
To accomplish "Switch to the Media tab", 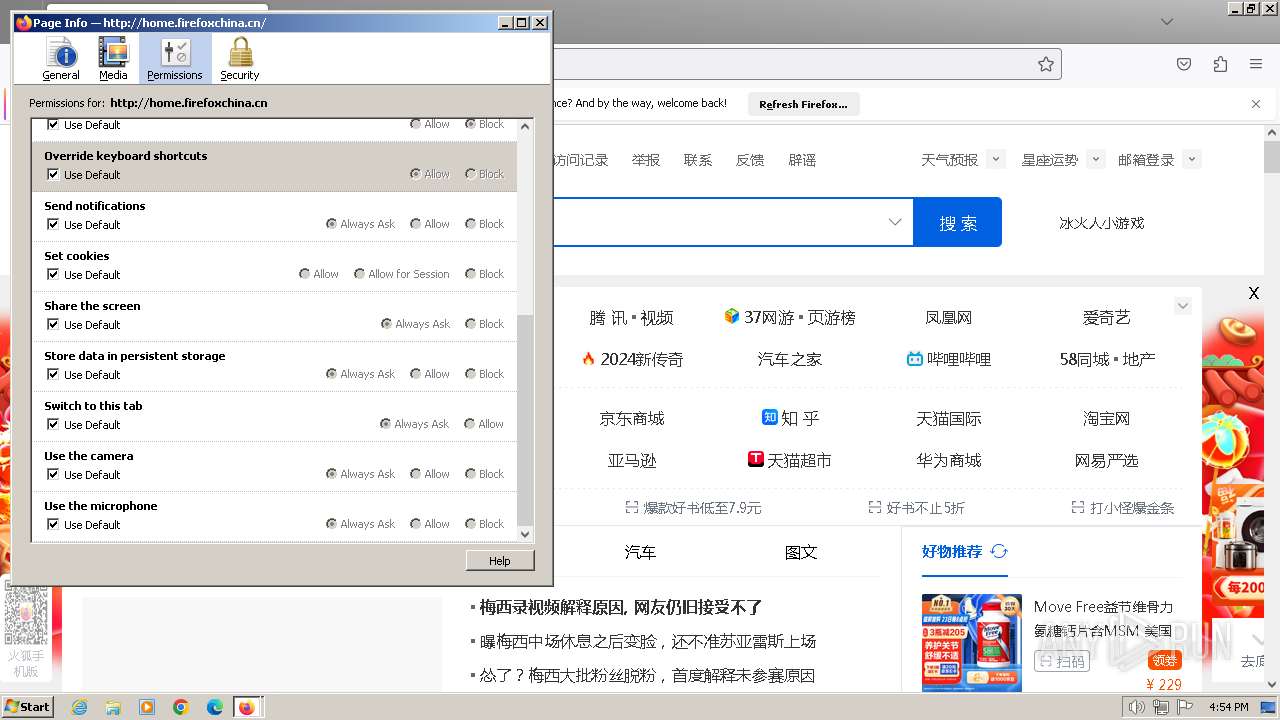I will click(x=113, y=59).
